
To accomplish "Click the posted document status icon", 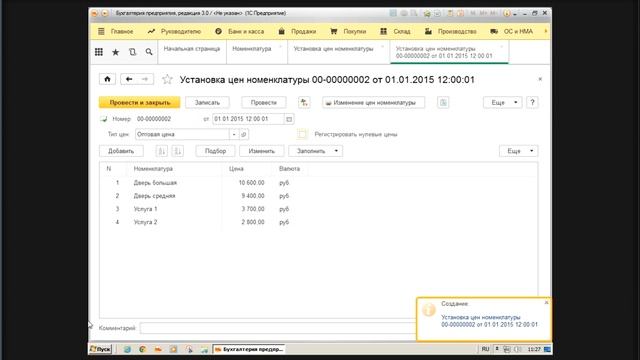I will (x=104, y=119).
